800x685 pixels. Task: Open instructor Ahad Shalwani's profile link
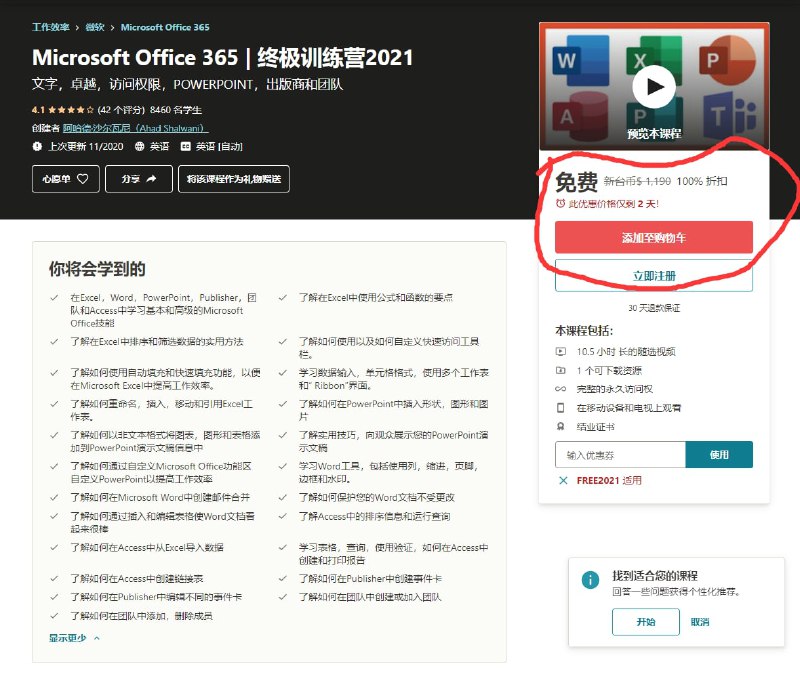[x=136, y=128]
